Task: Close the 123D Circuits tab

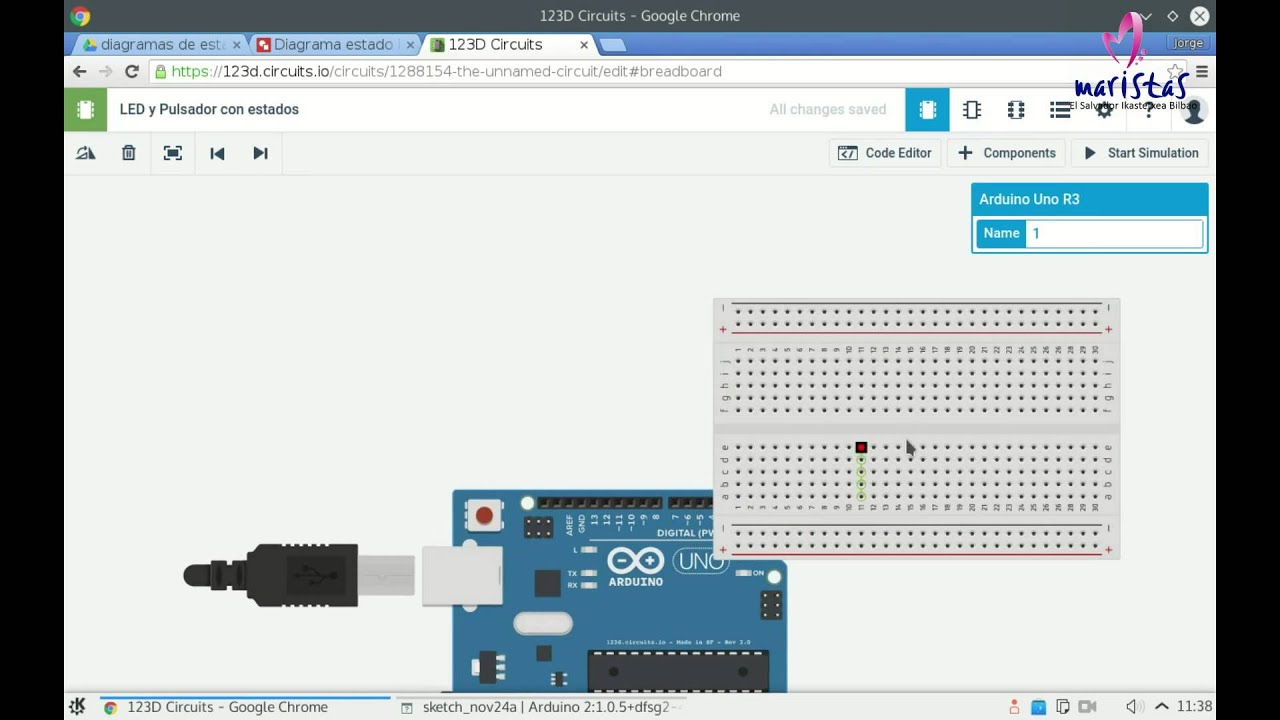Action: coord(584,44)
